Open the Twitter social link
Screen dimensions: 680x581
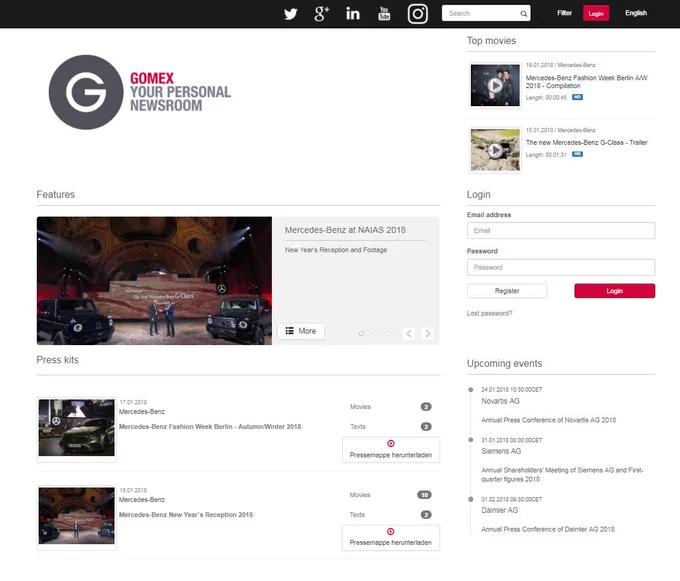(x=291, y=14)
